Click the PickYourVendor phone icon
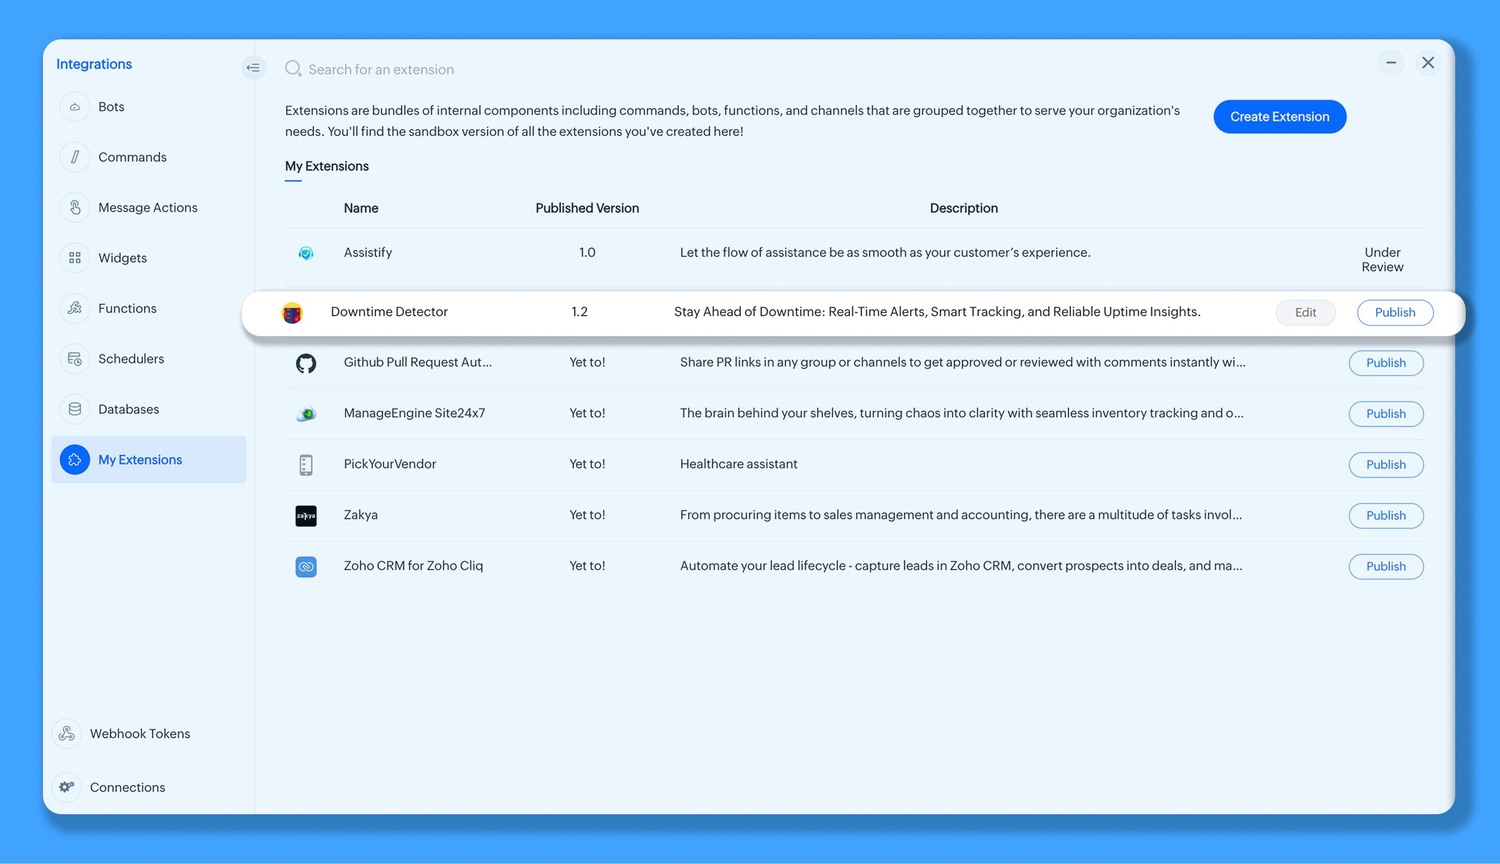 [x=306, y=465]
